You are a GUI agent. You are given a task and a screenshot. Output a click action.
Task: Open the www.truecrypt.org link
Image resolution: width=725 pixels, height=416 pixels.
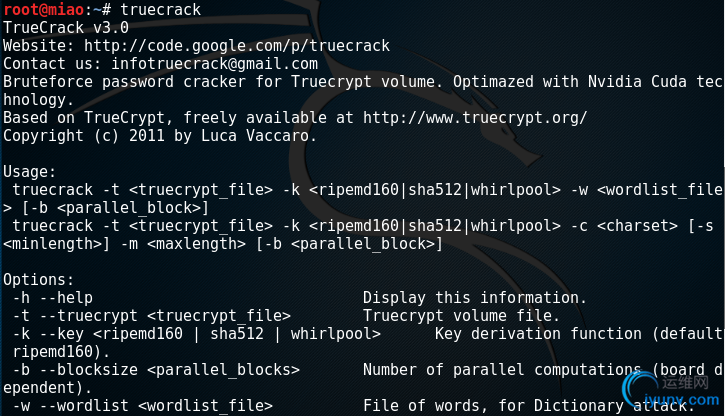pos(475,118)
